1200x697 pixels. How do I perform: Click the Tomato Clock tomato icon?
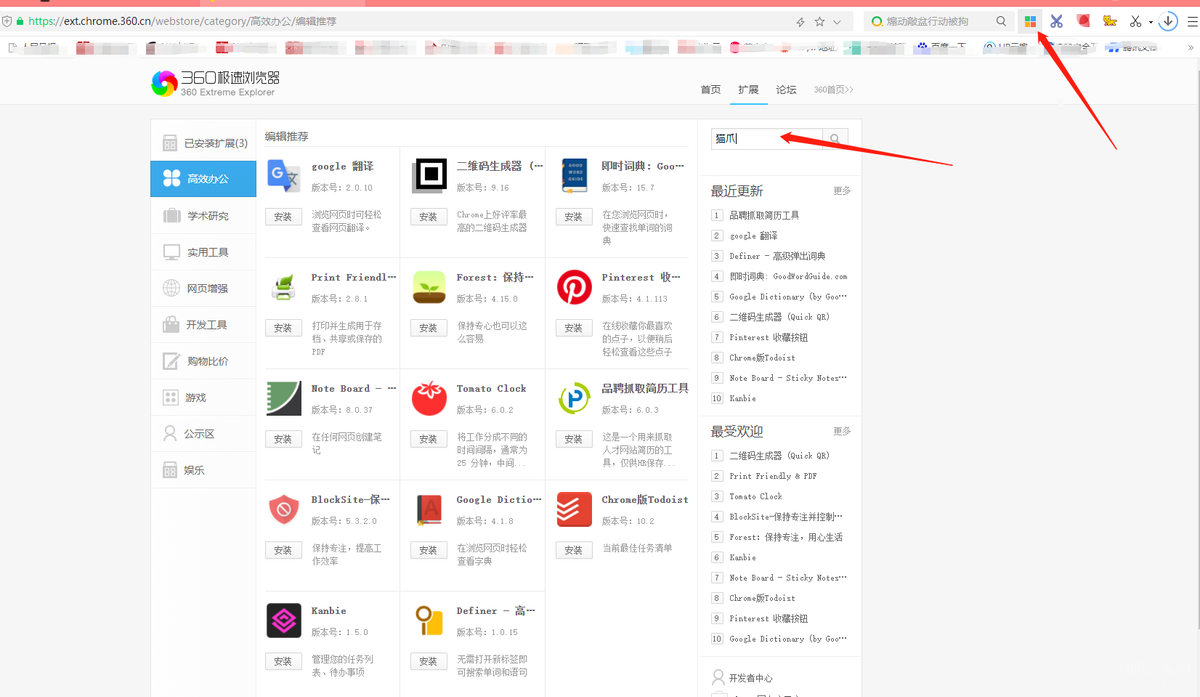point(429,398)
